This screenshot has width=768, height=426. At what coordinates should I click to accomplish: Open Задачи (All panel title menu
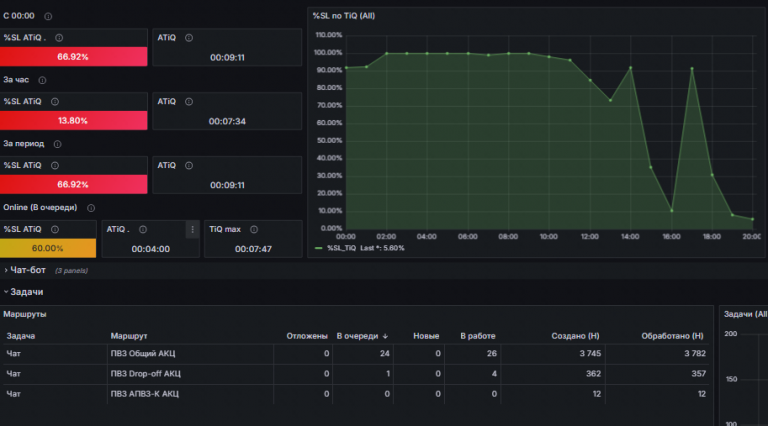pos(745,314)
